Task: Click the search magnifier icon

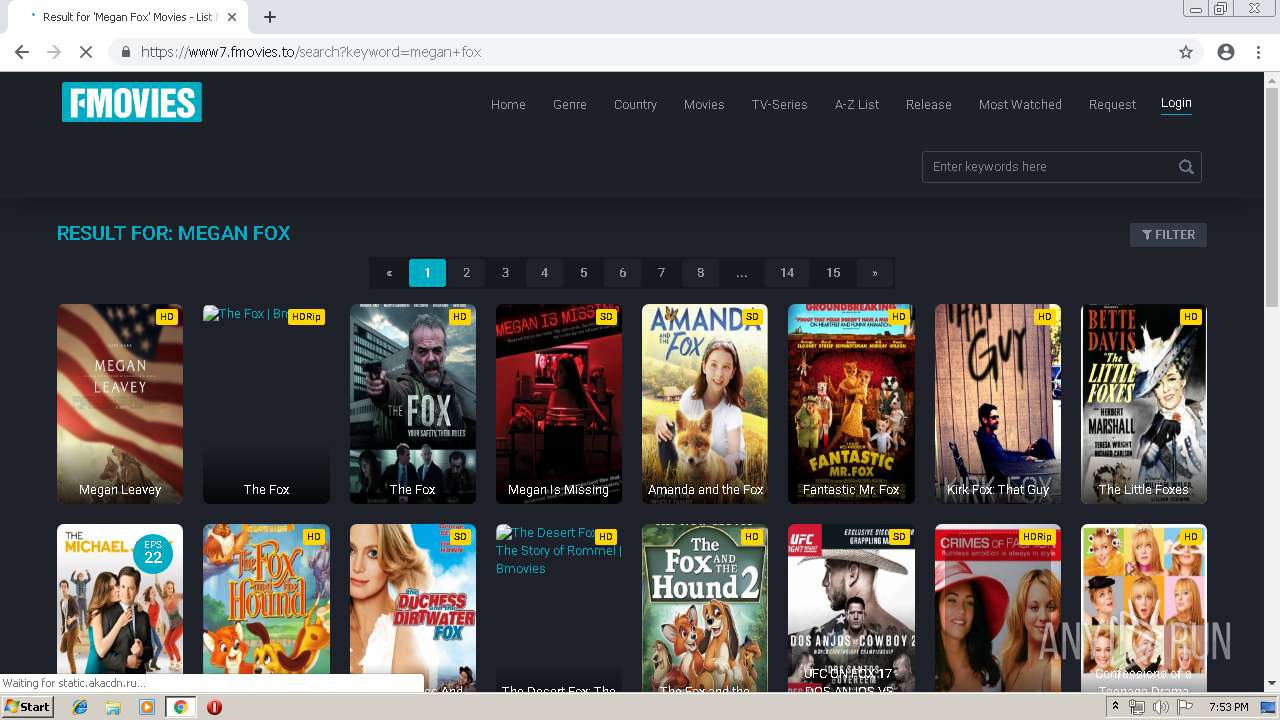Action: [x=1186, y=167]
